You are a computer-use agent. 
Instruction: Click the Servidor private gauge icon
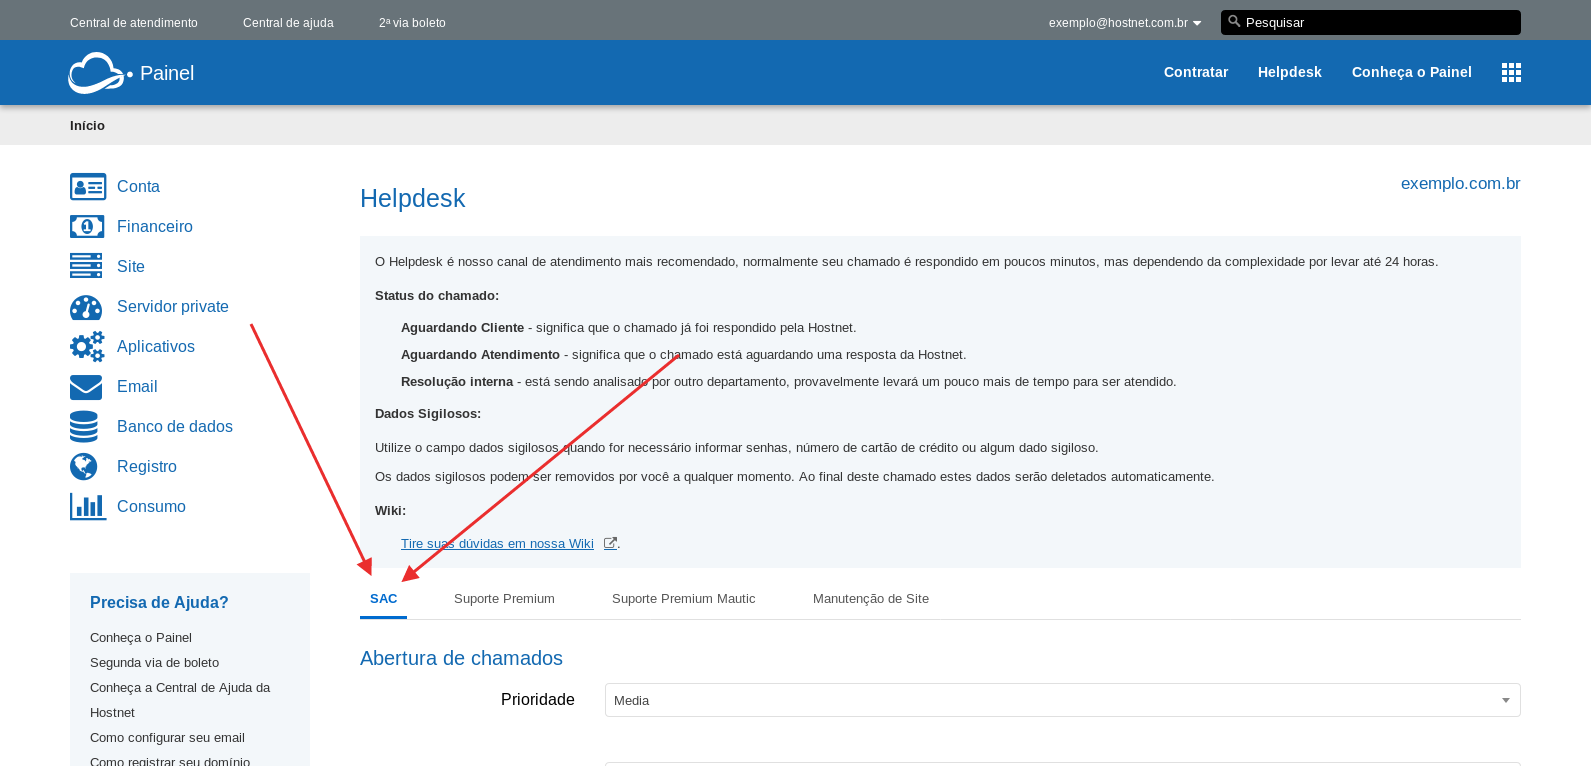(x=86, y=307)
